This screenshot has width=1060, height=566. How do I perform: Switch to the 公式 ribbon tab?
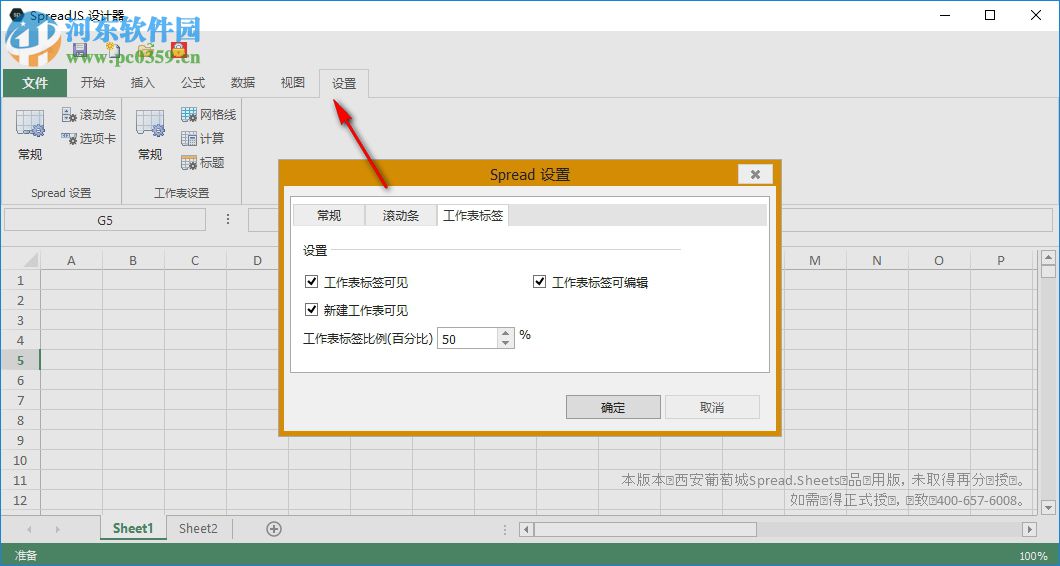pos(193,82)
